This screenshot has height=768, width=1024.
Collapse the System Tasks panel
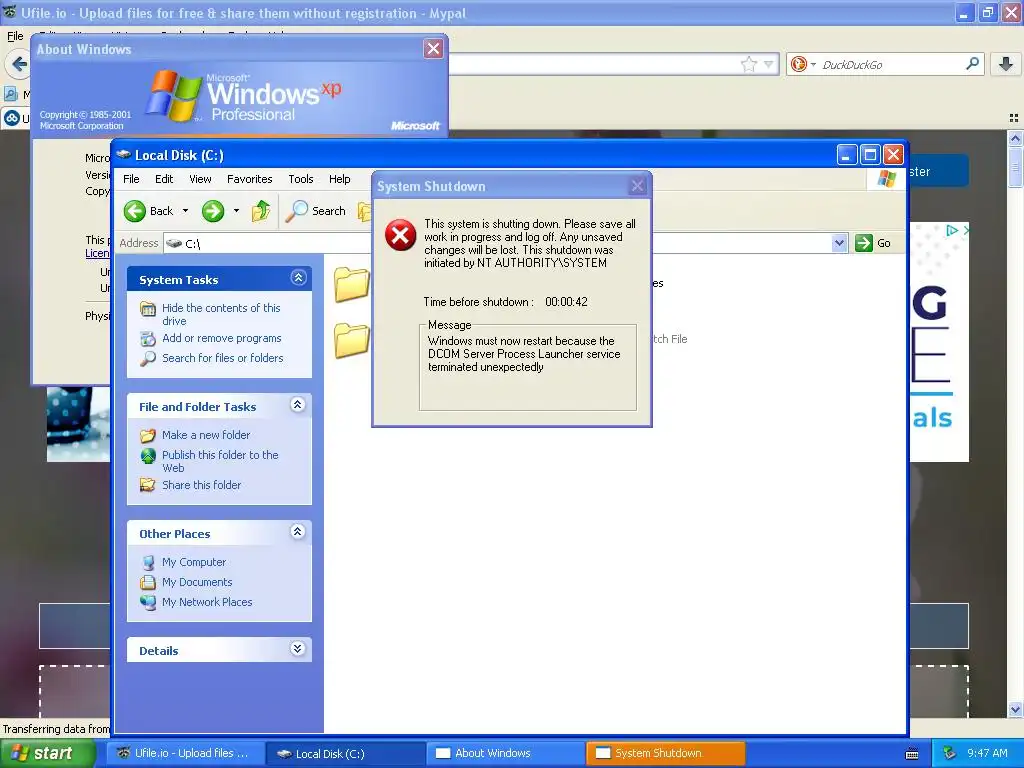pos(298,278)
